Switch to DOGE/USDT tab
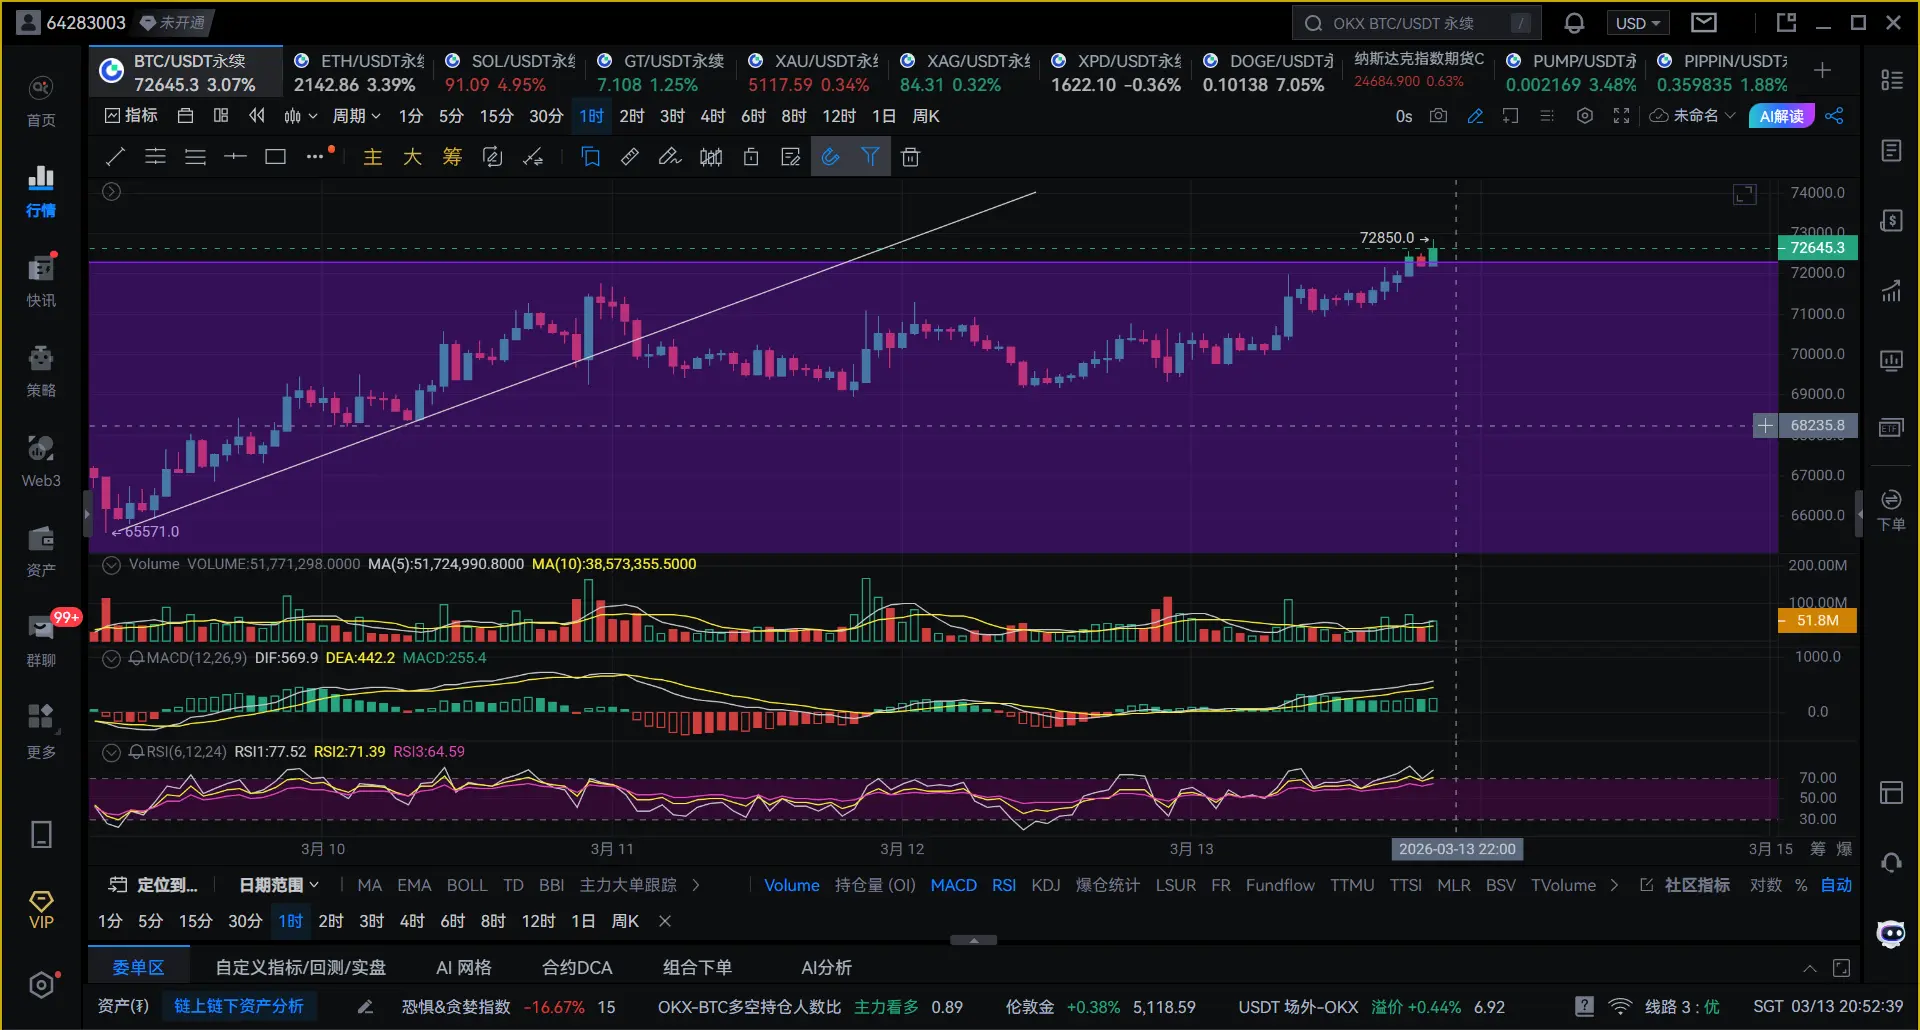Viewport: 1920px width, 1030px height. click(x=1269, y=73)
